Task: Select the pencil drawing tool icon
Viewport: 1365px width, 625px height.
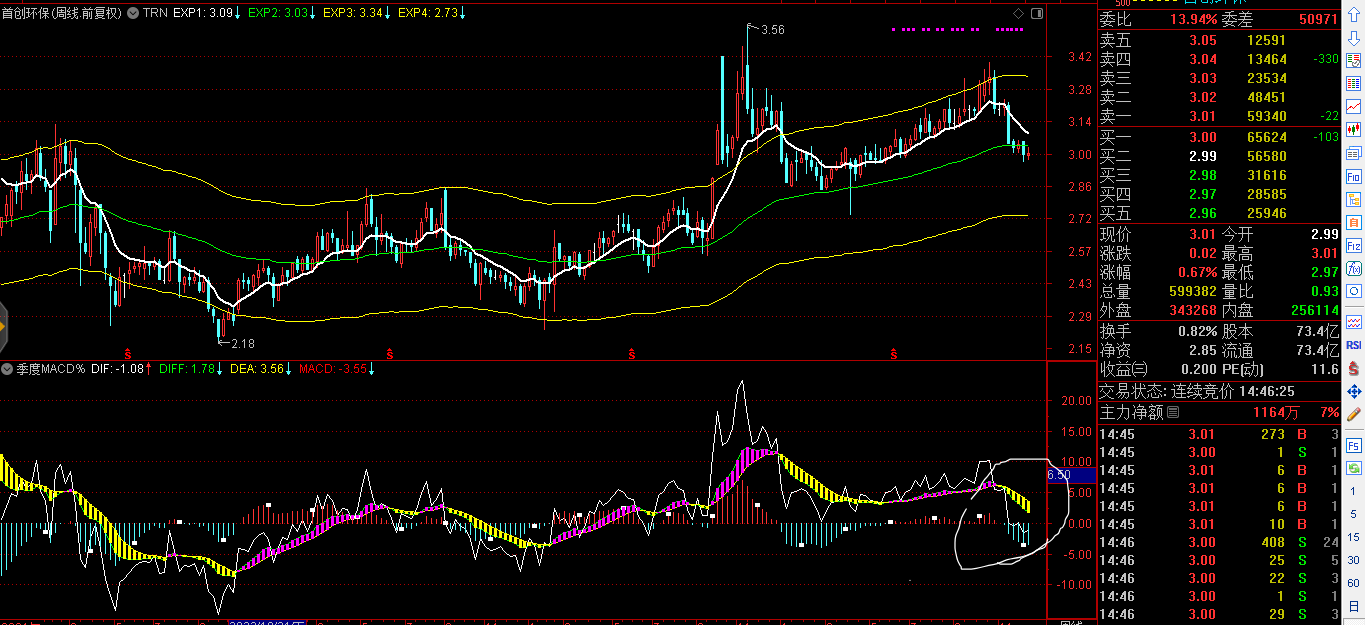Action: click(1354, 413)
